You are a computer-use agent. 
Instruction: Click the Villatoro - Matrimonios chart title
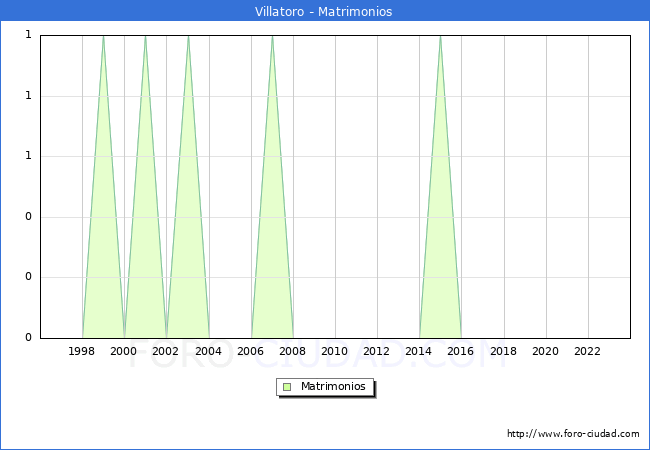(323, 12)
